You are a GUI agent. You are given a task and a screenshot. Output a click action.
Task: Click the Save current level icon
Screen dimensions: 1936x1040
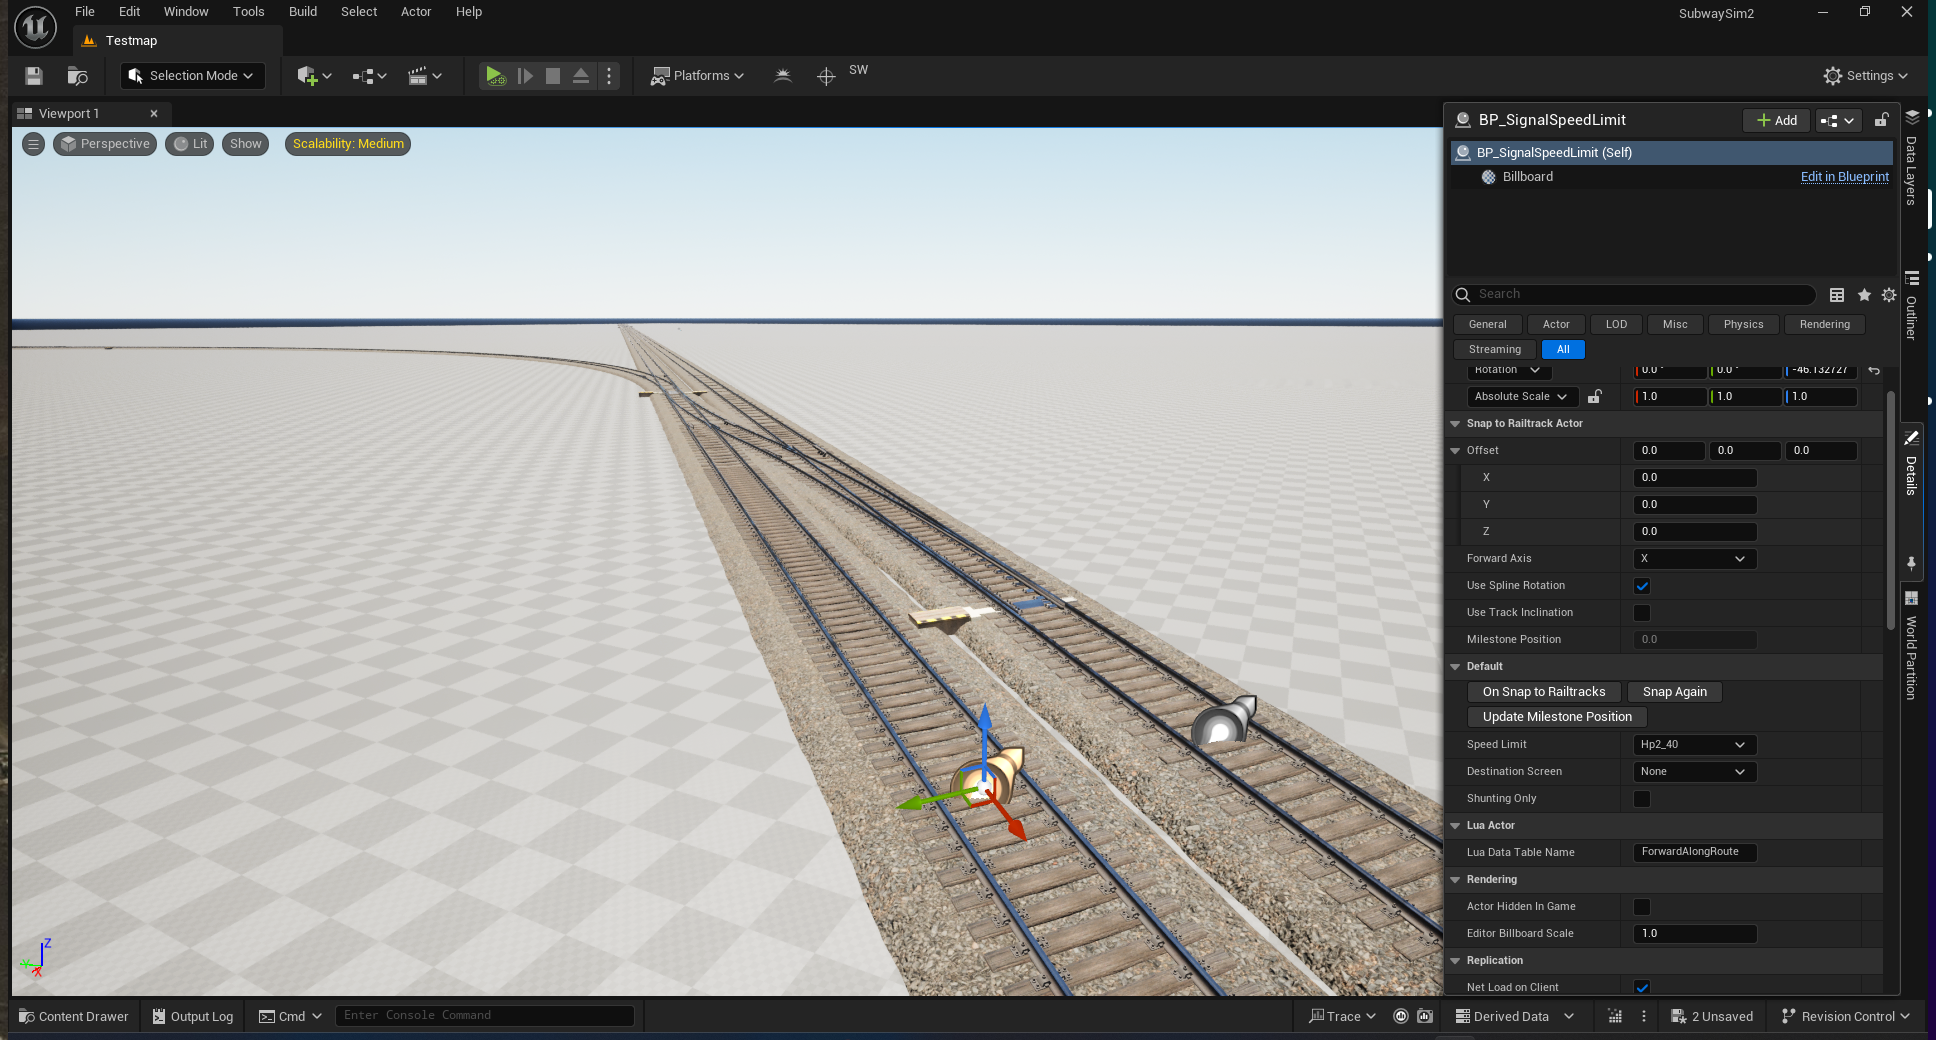(34, 76)
